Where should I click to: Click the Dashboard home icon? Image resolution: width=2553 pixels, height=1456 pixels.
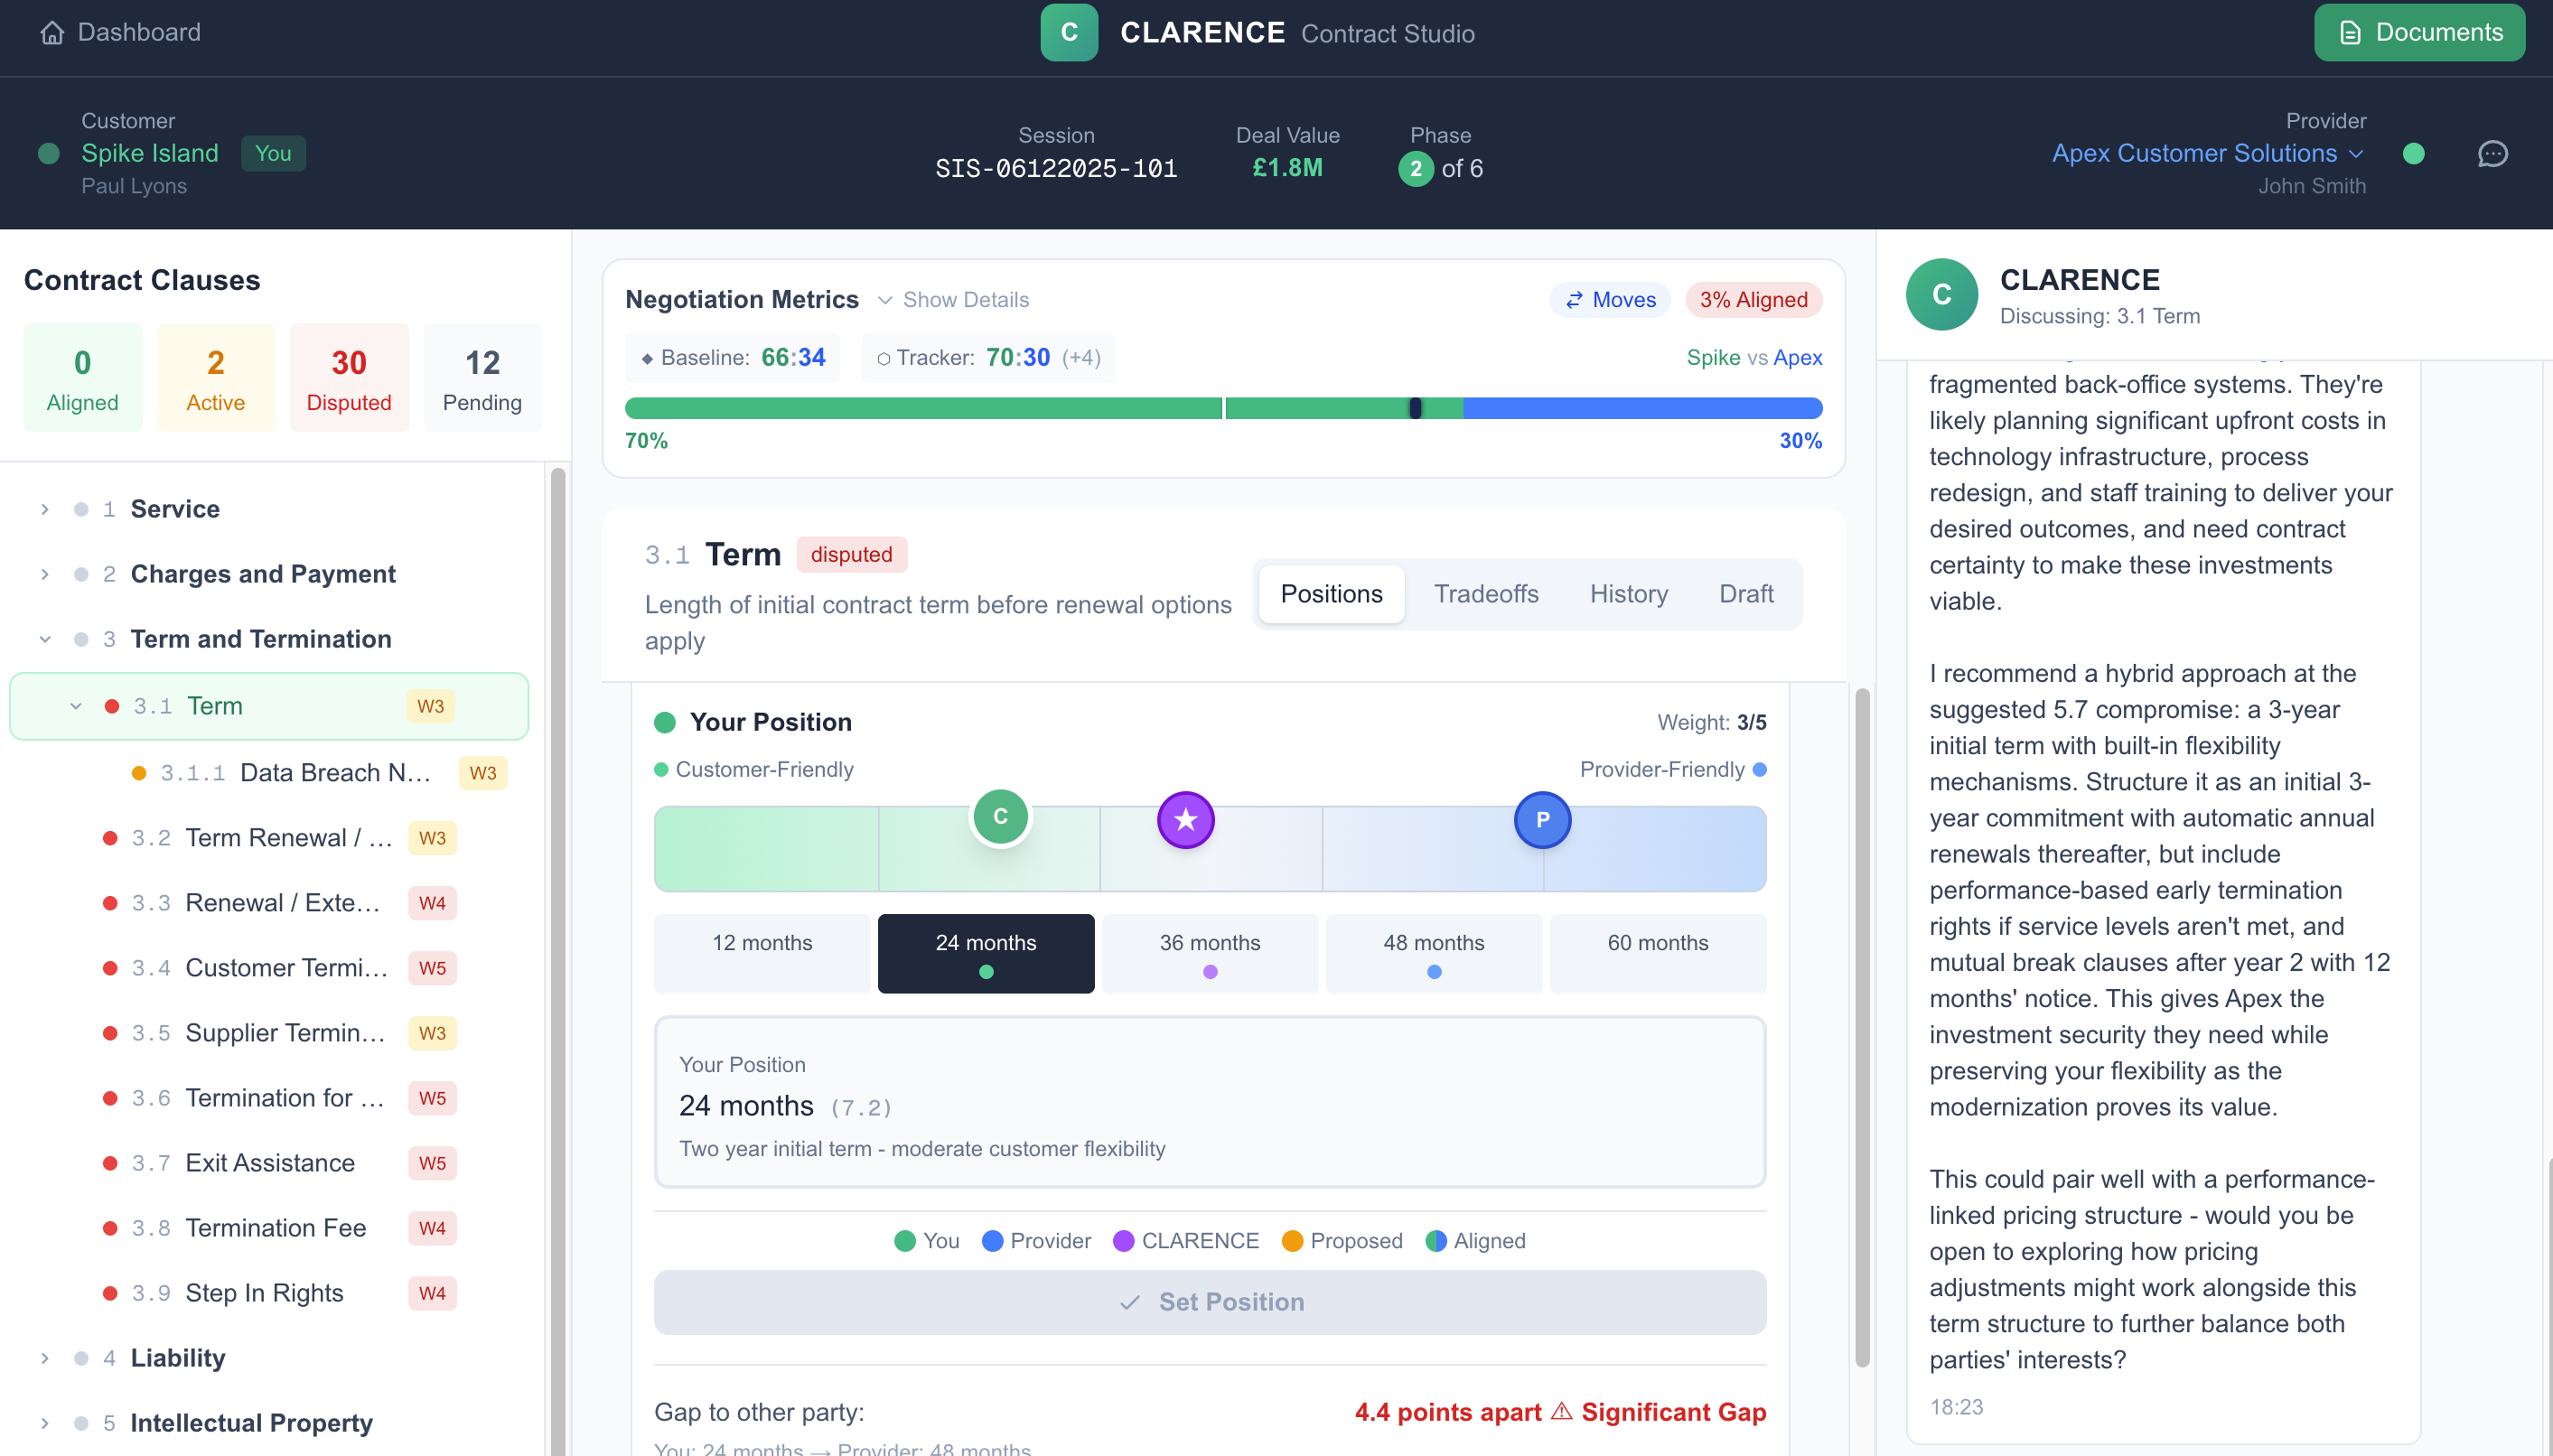tap(53, 32)
